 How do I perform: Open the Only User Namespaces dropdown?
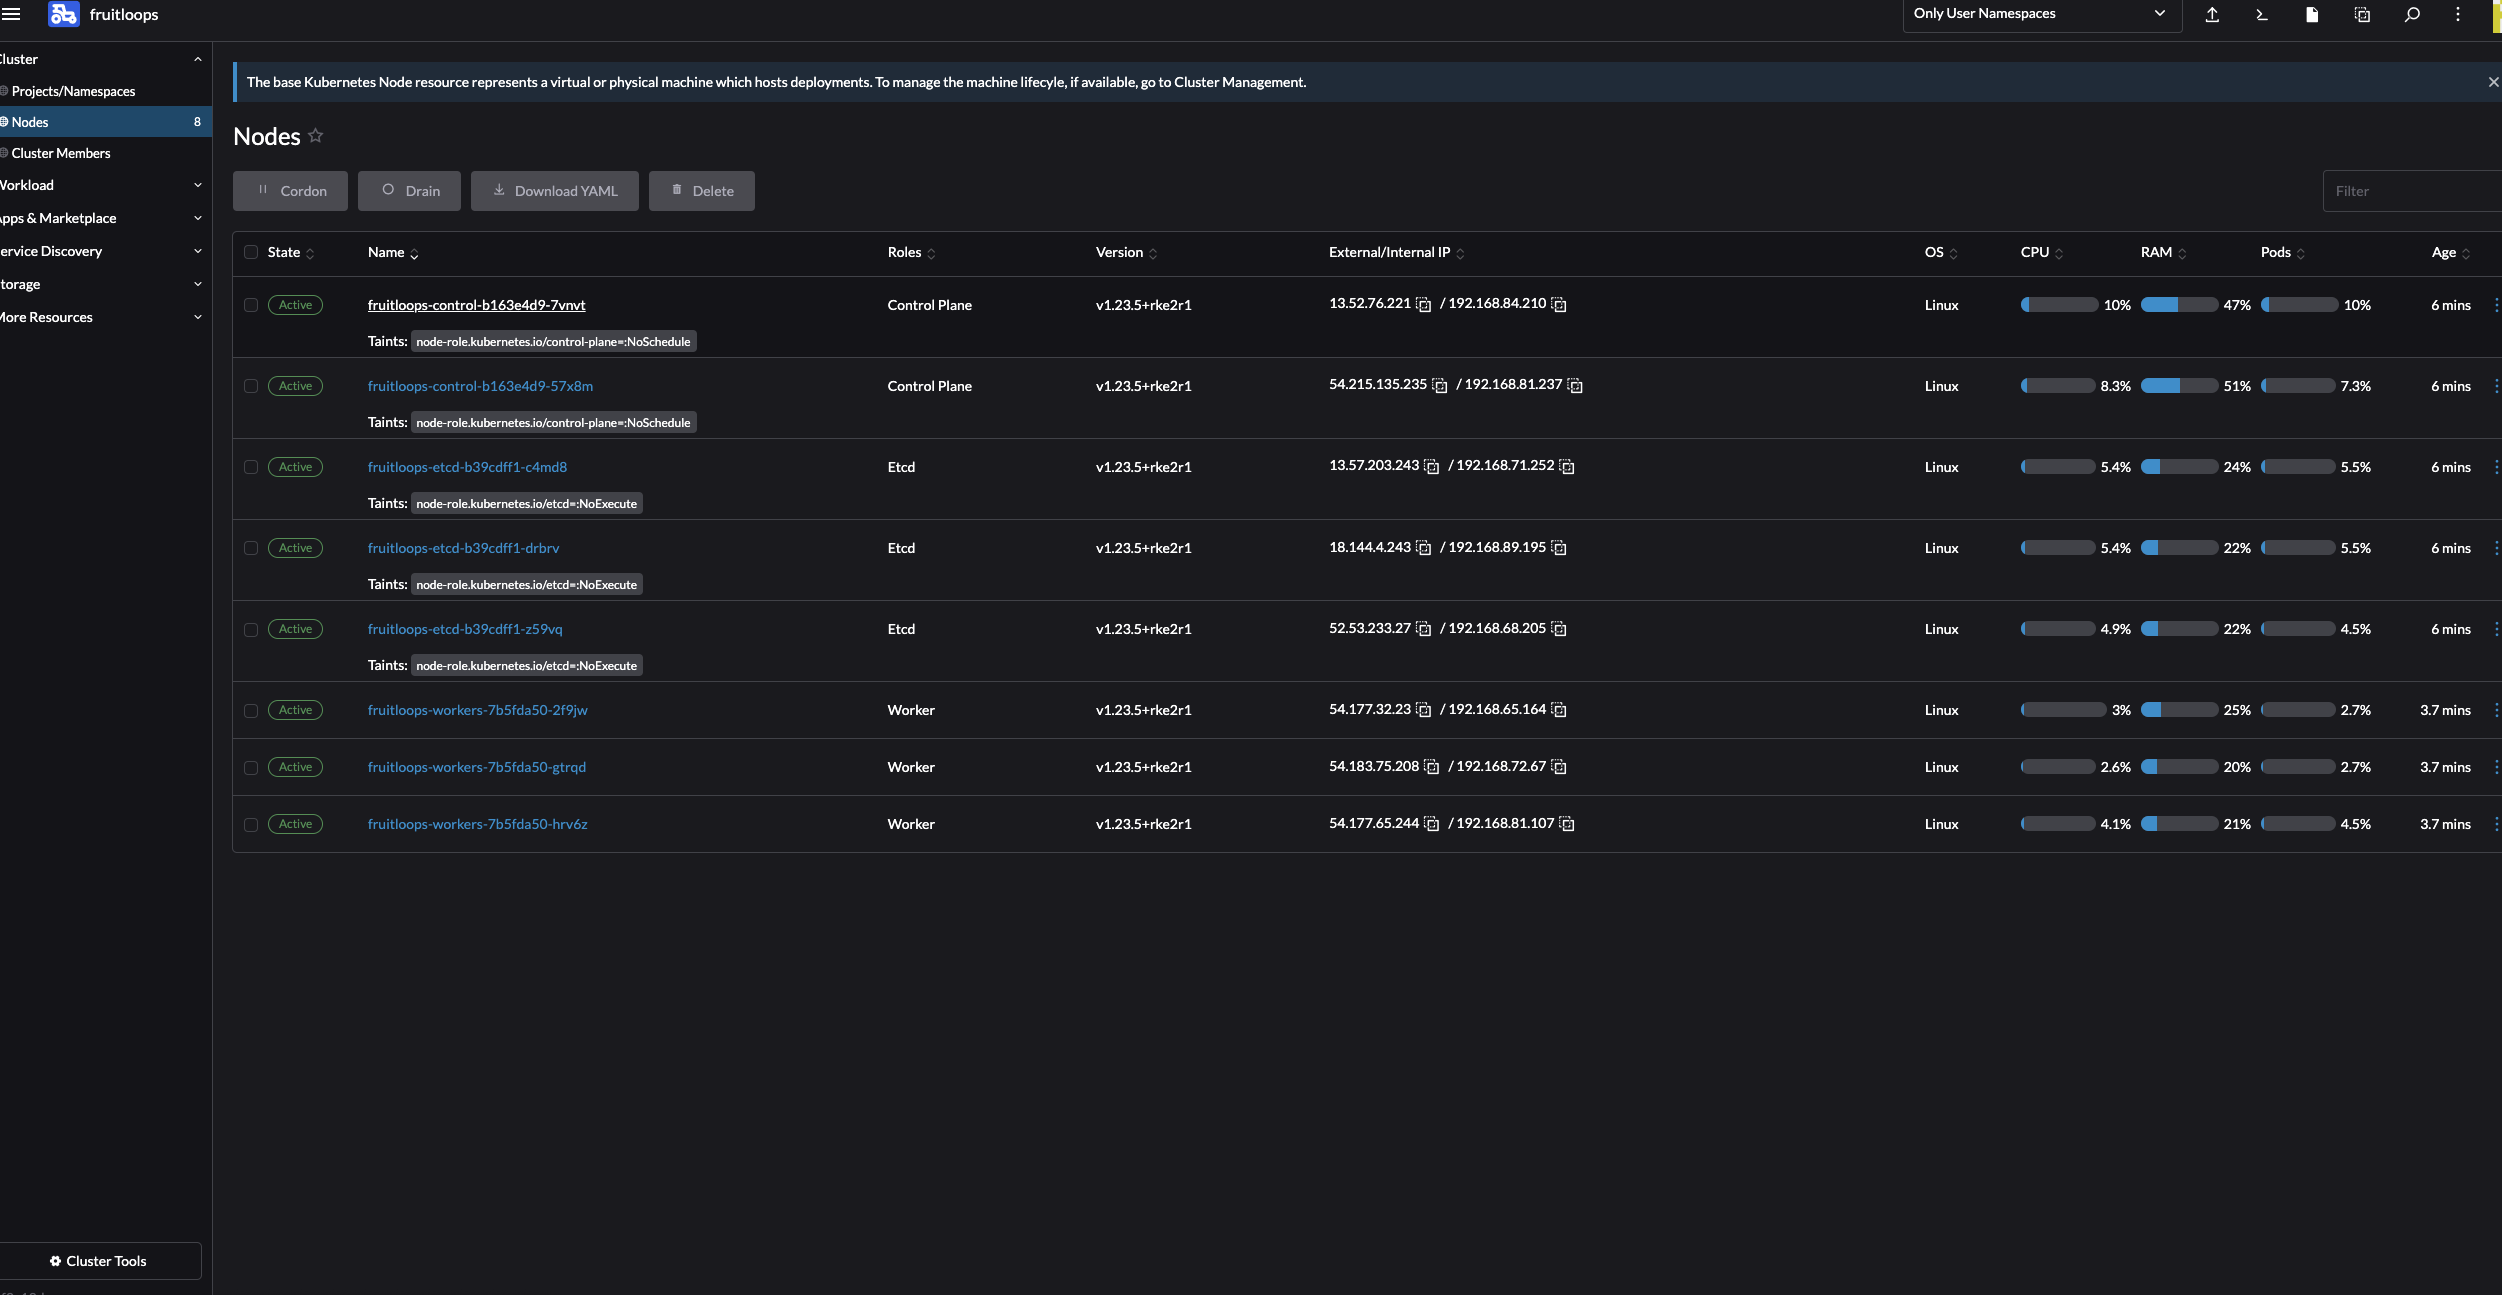click(2041, 14)
